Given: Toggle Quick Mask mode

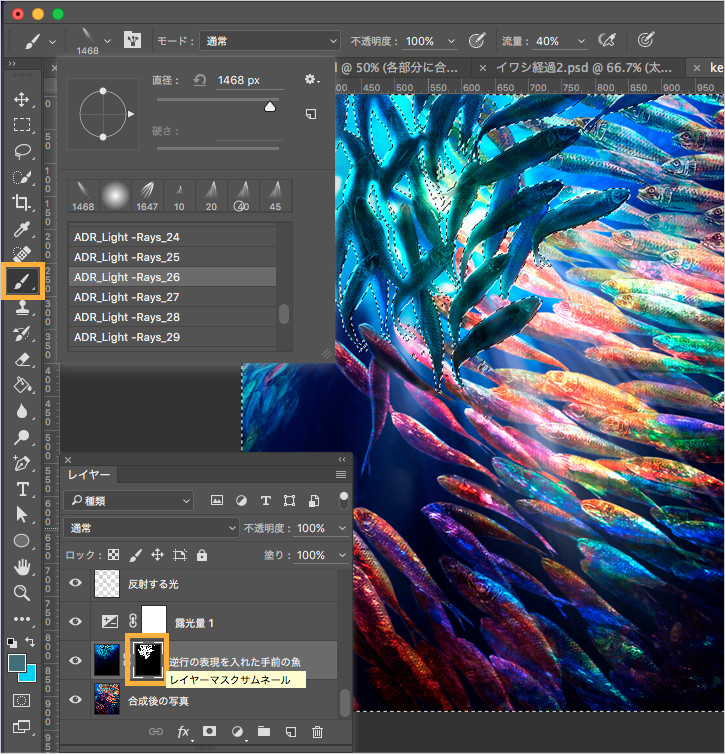Looking at the screenshot, I should [21, 701].
